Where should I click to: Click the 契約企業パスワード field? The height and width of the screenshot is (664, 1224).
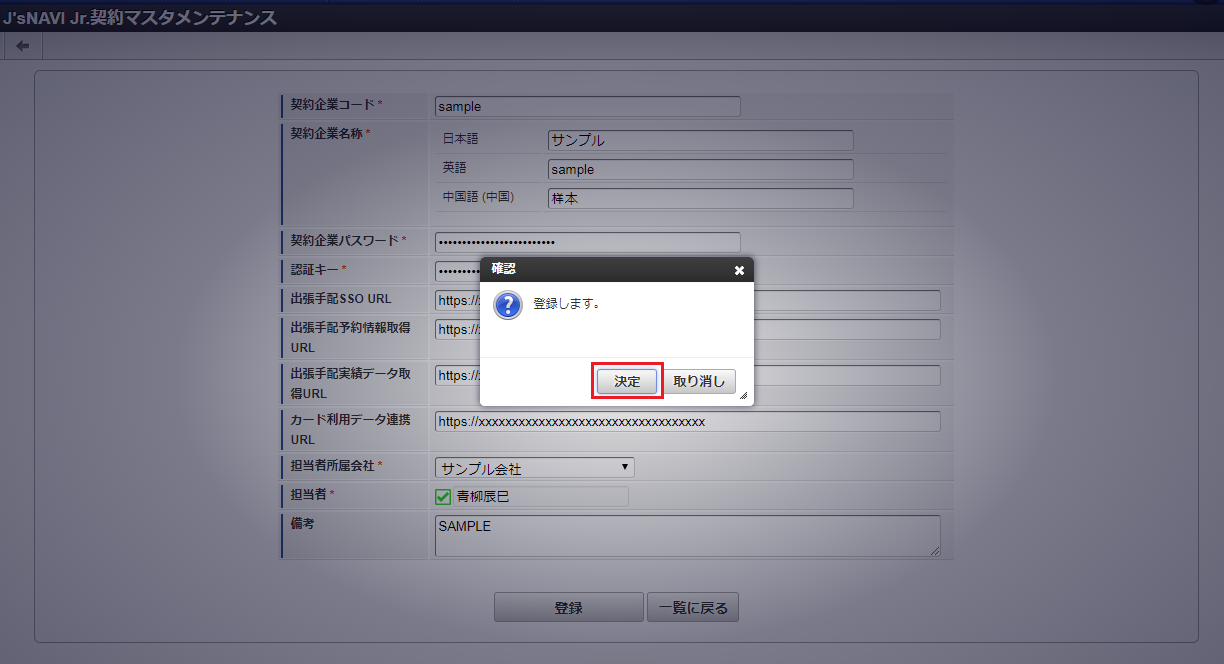(588, 242)
